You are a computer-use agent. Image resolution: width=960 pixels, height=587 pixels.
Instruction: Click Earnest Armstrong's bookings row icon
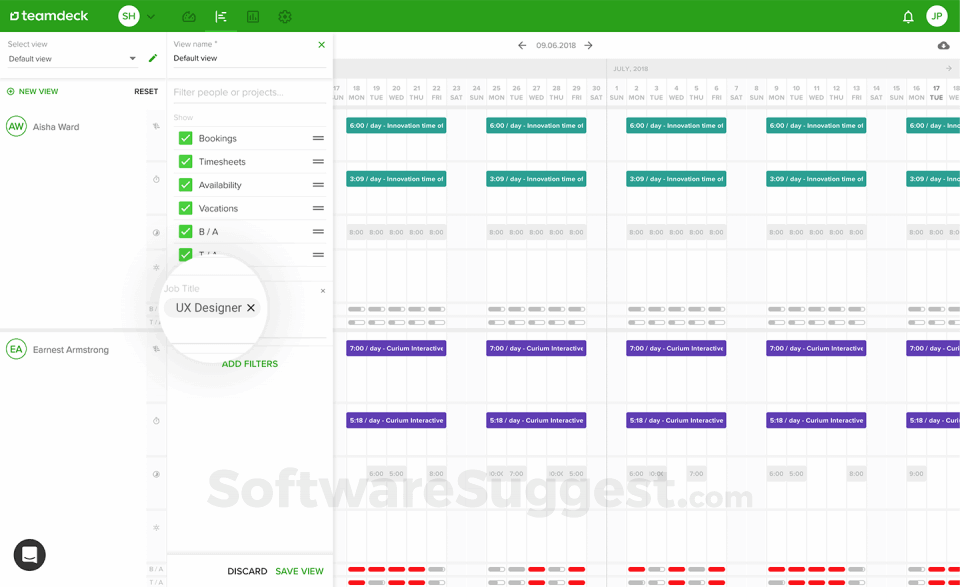tap(156, 349)
